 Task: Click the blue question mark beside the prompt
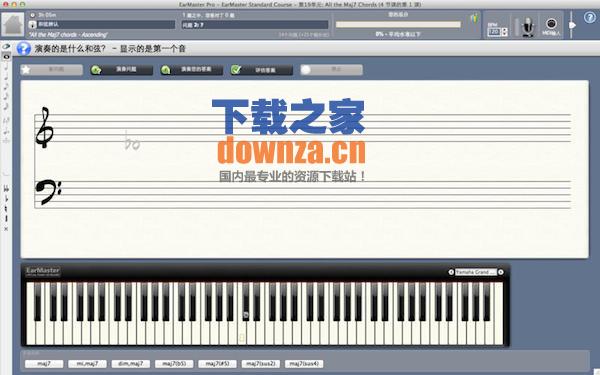(x=24, y=49)
